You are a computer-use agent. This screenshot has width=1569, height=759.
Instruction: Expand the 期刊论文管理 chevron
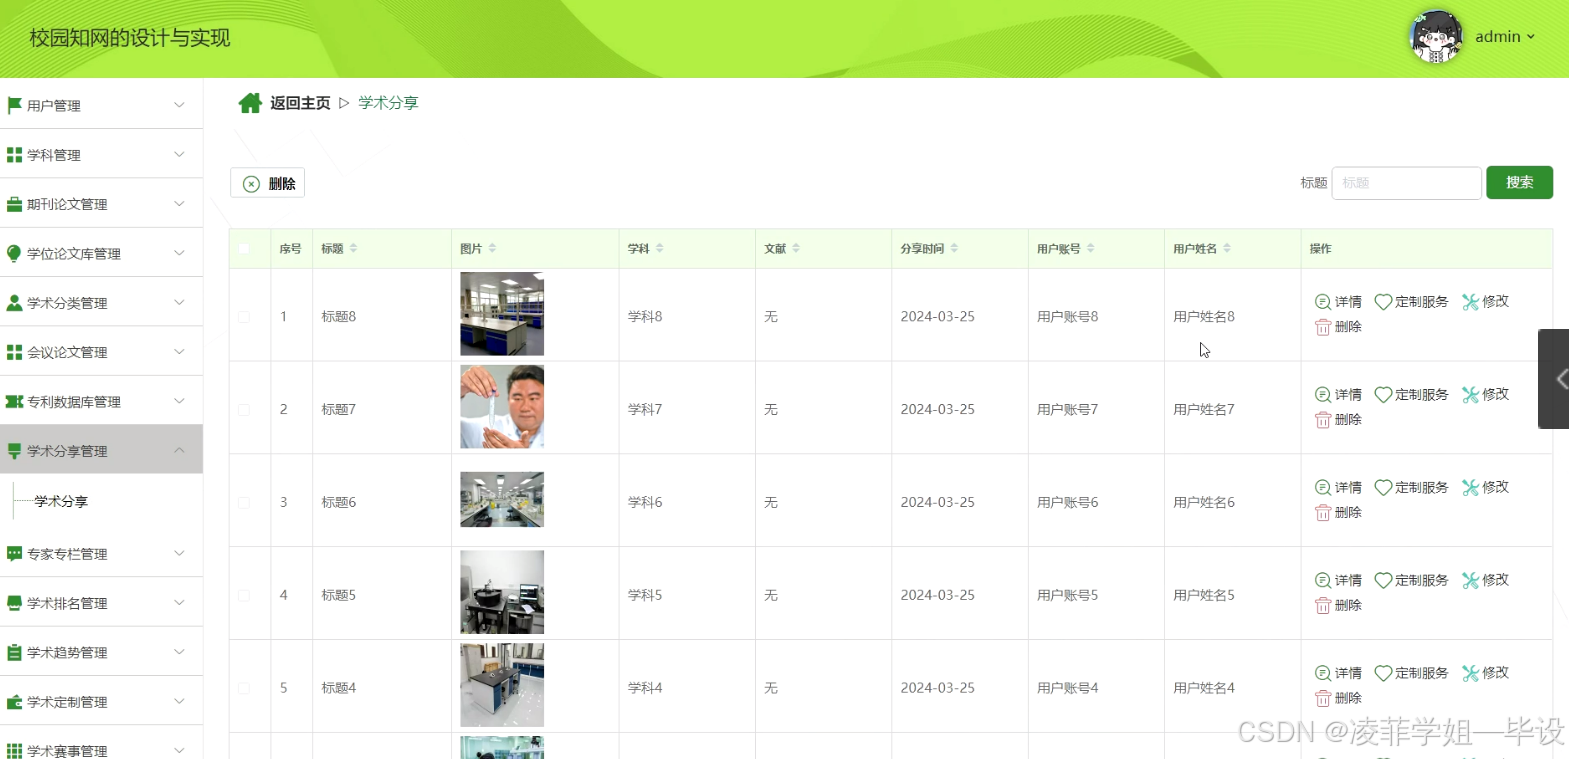tap(179, 204)
